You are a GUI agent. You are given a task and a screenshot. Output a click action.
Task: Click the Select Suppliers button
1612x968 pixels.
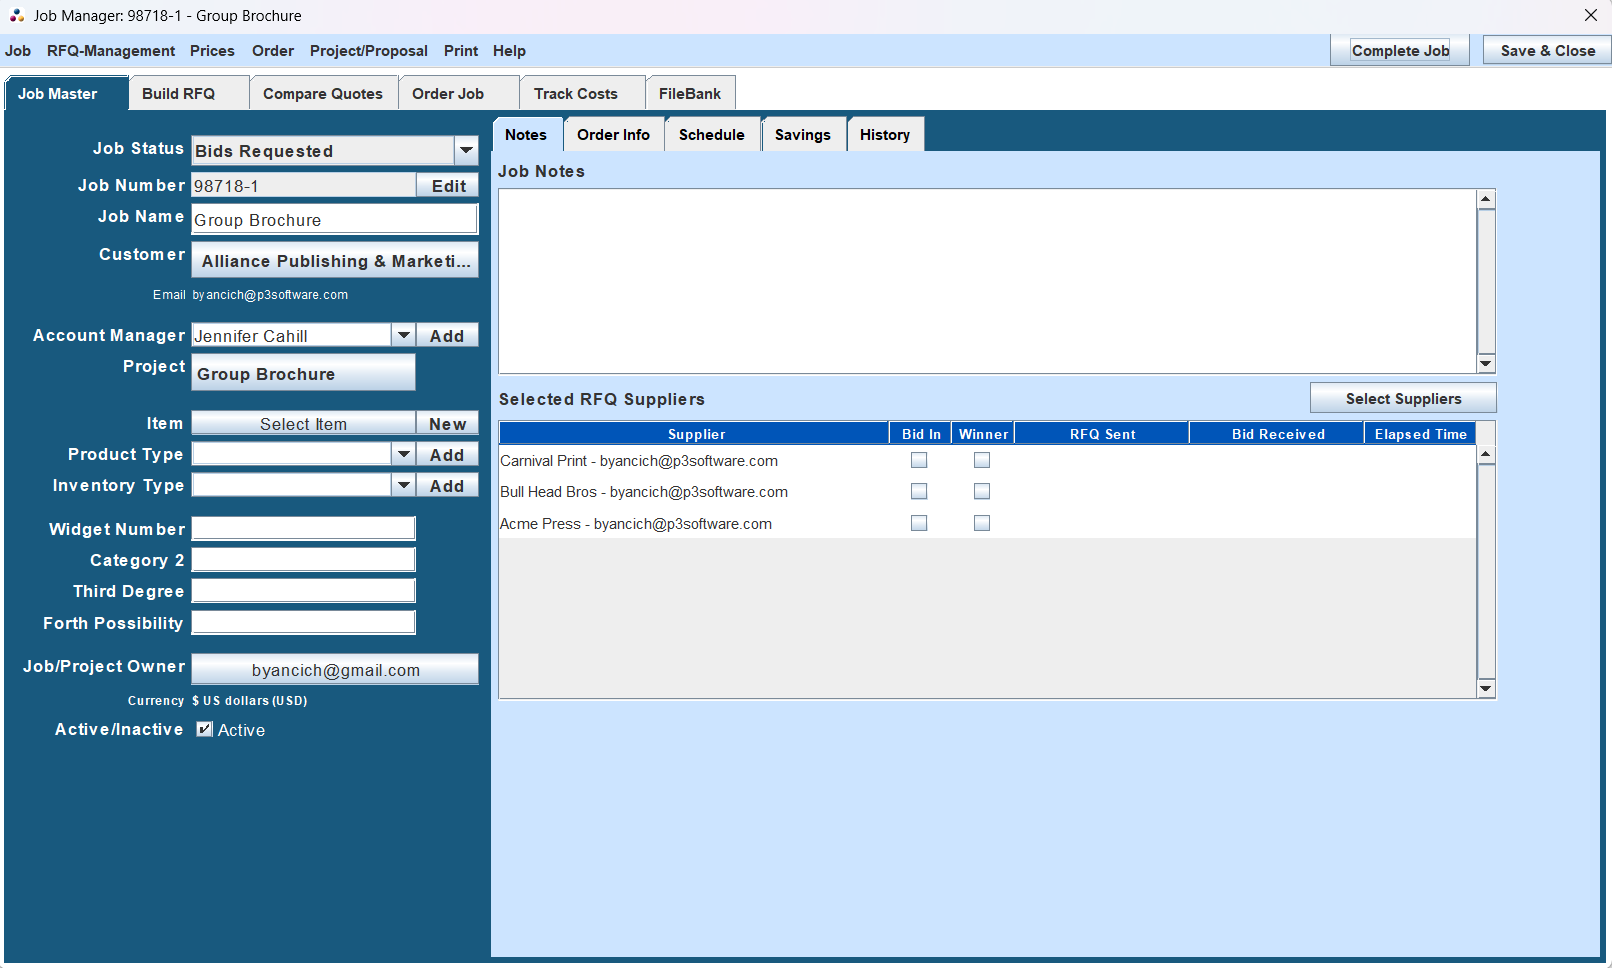[1403, 397]
